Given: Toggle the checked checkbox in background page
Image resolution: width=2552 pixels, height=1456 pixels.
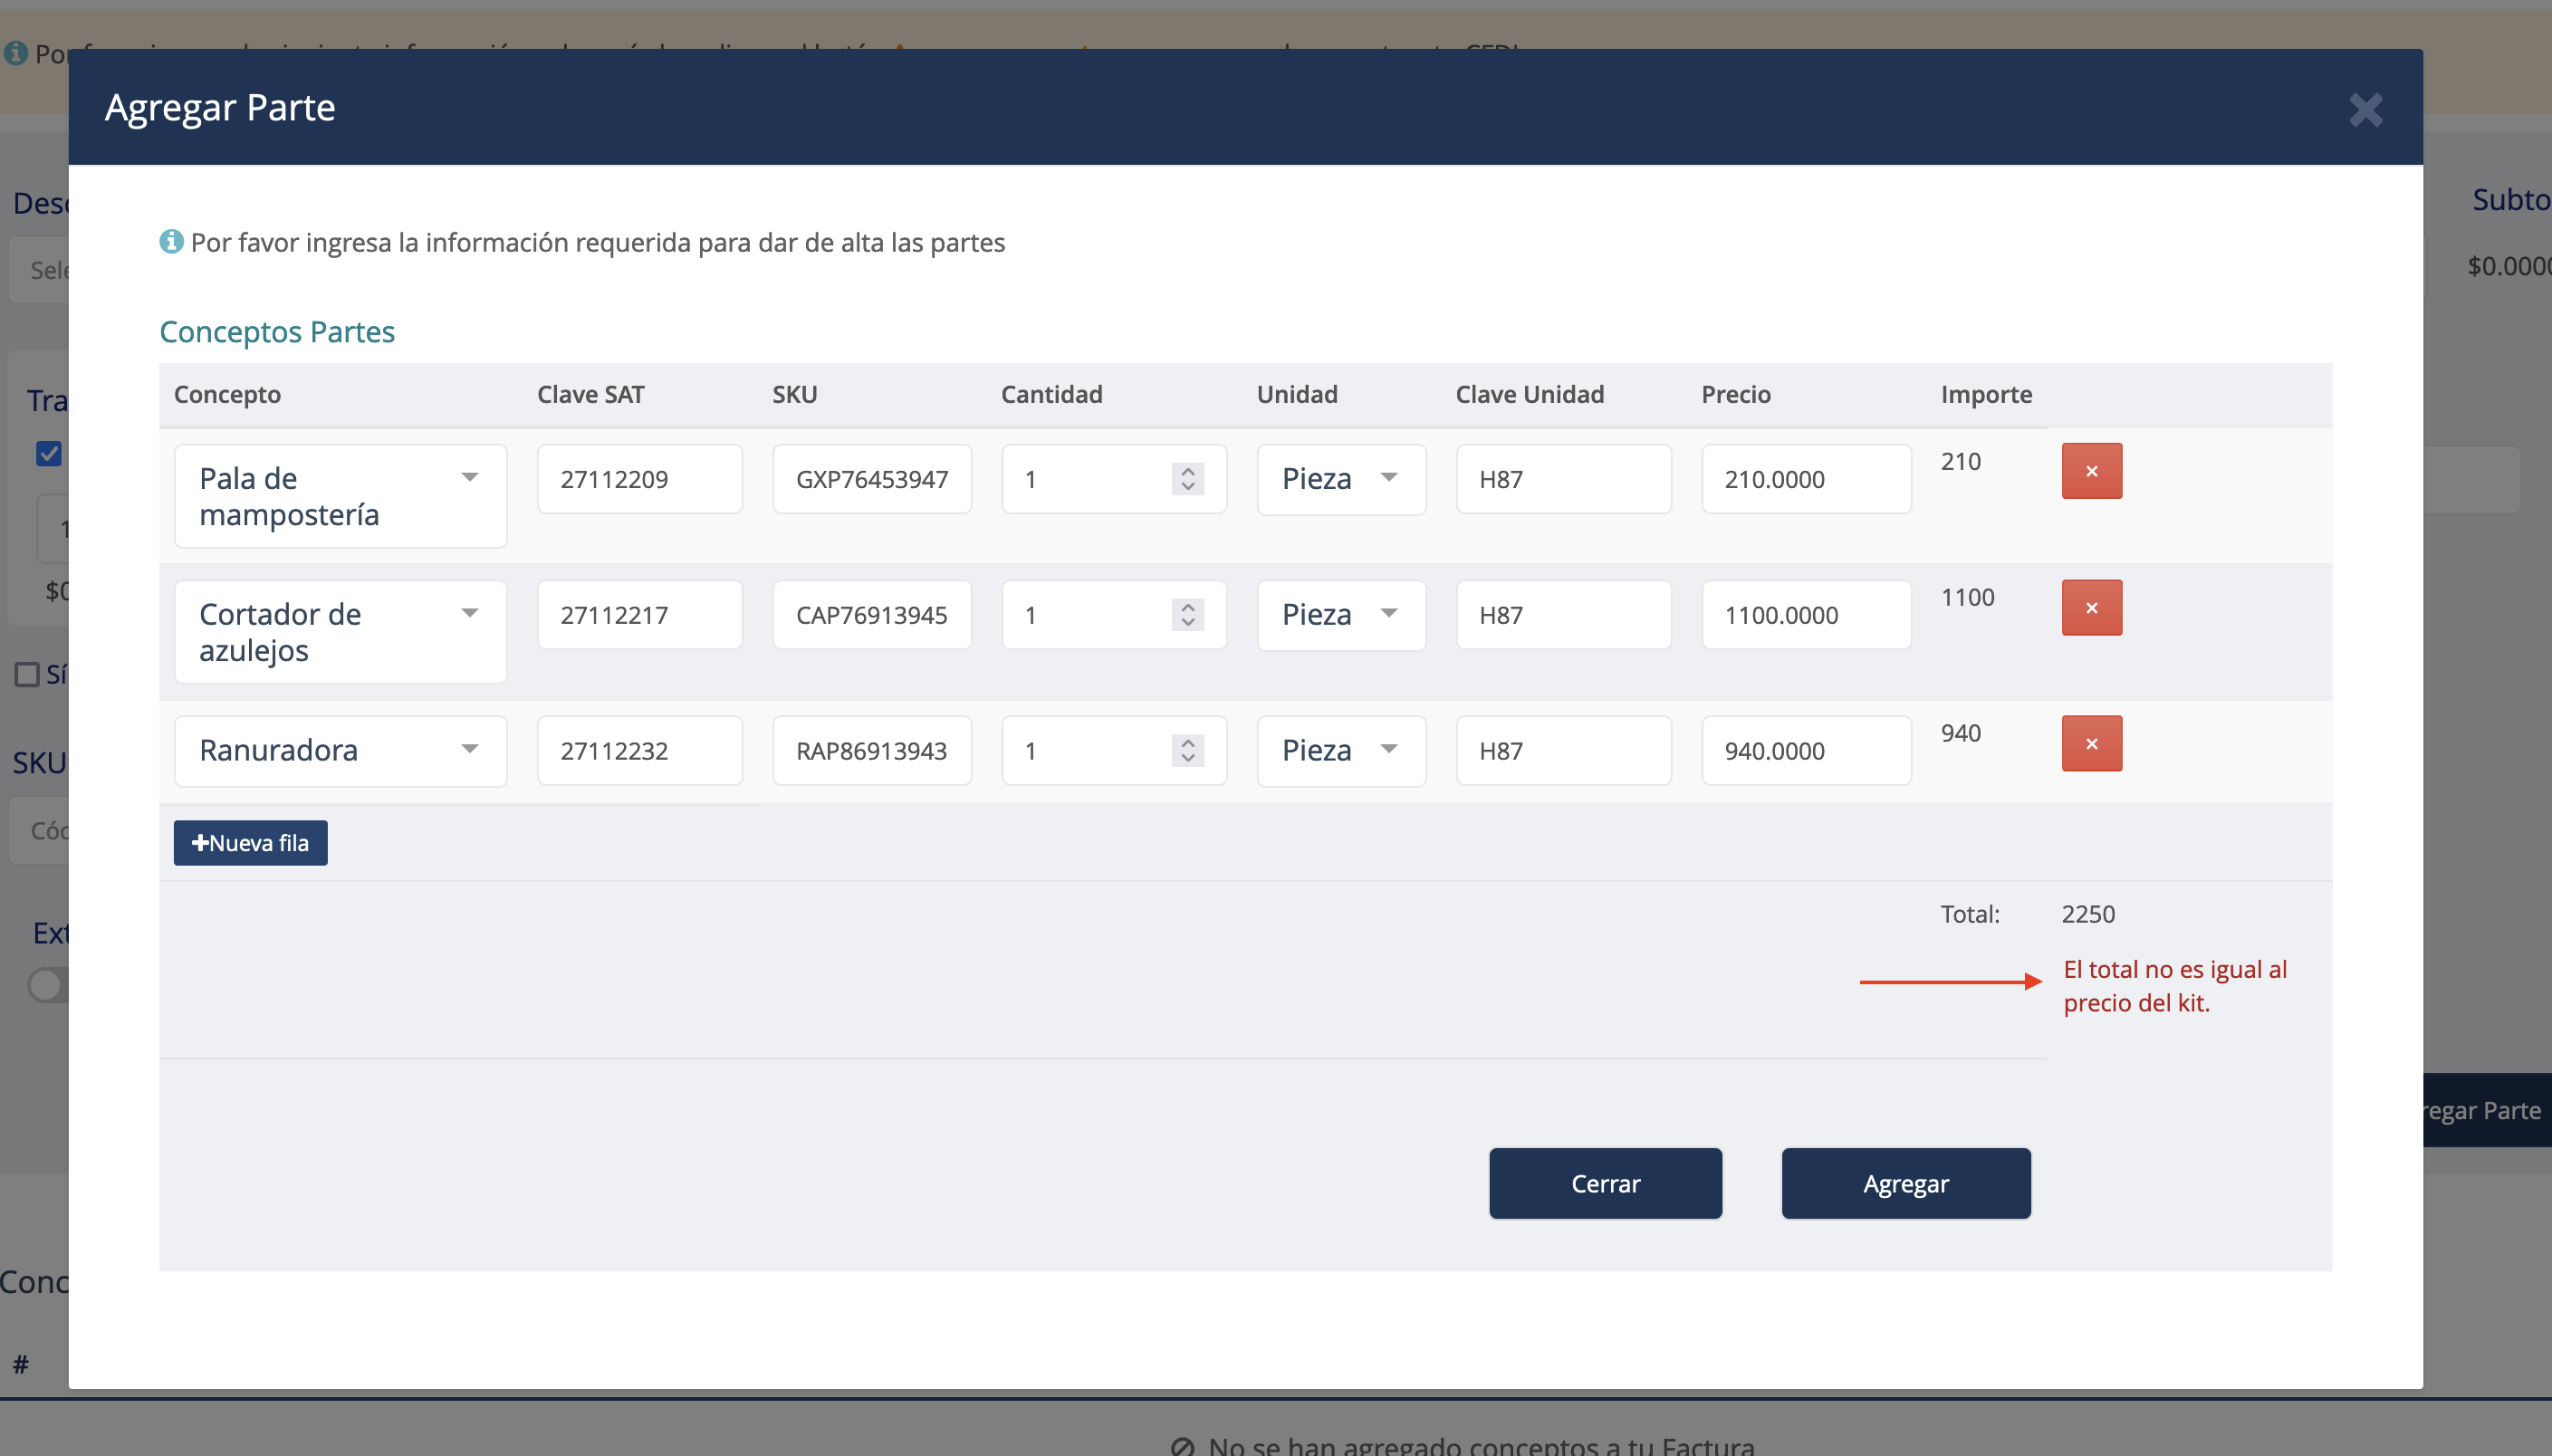Looking at the screenshot, I should [x=49, y=454].
